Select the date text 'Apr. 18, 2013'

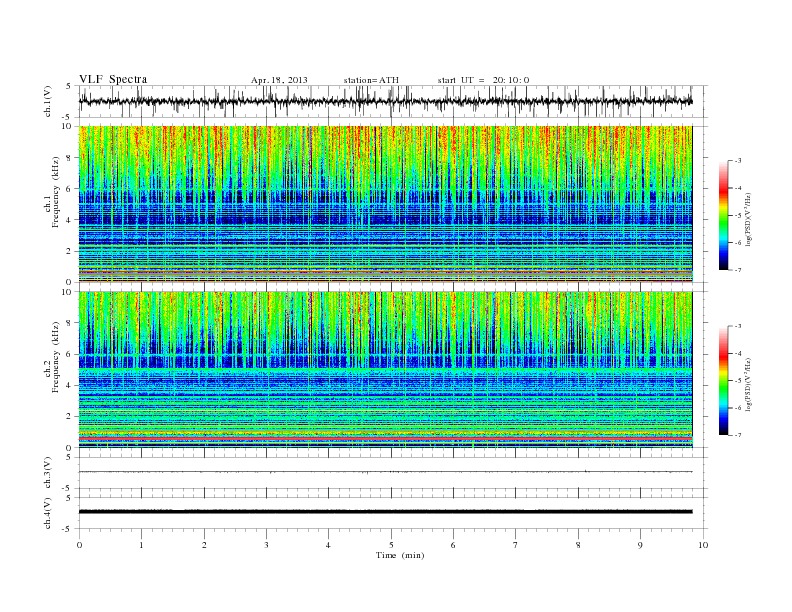tap(279, 80)
